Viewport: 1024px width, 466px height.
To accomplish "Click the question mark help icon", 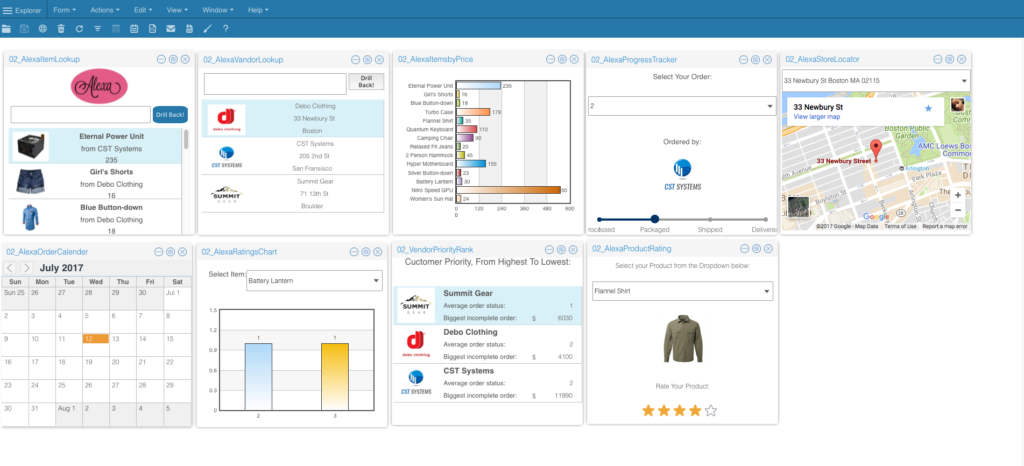I will [x=225, y=29].
